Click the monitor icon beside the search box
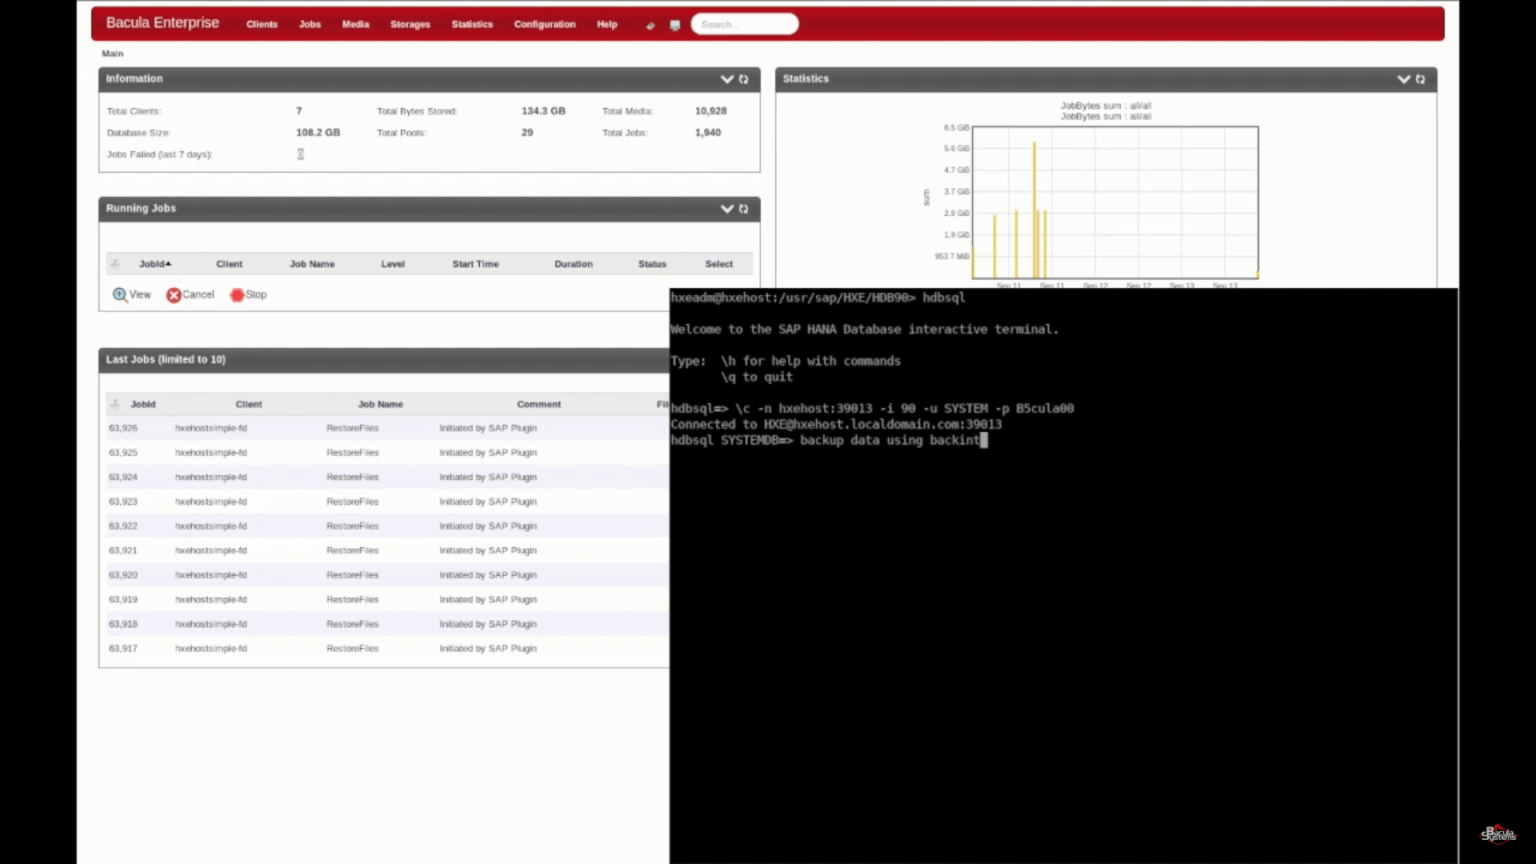 [675, 25]
